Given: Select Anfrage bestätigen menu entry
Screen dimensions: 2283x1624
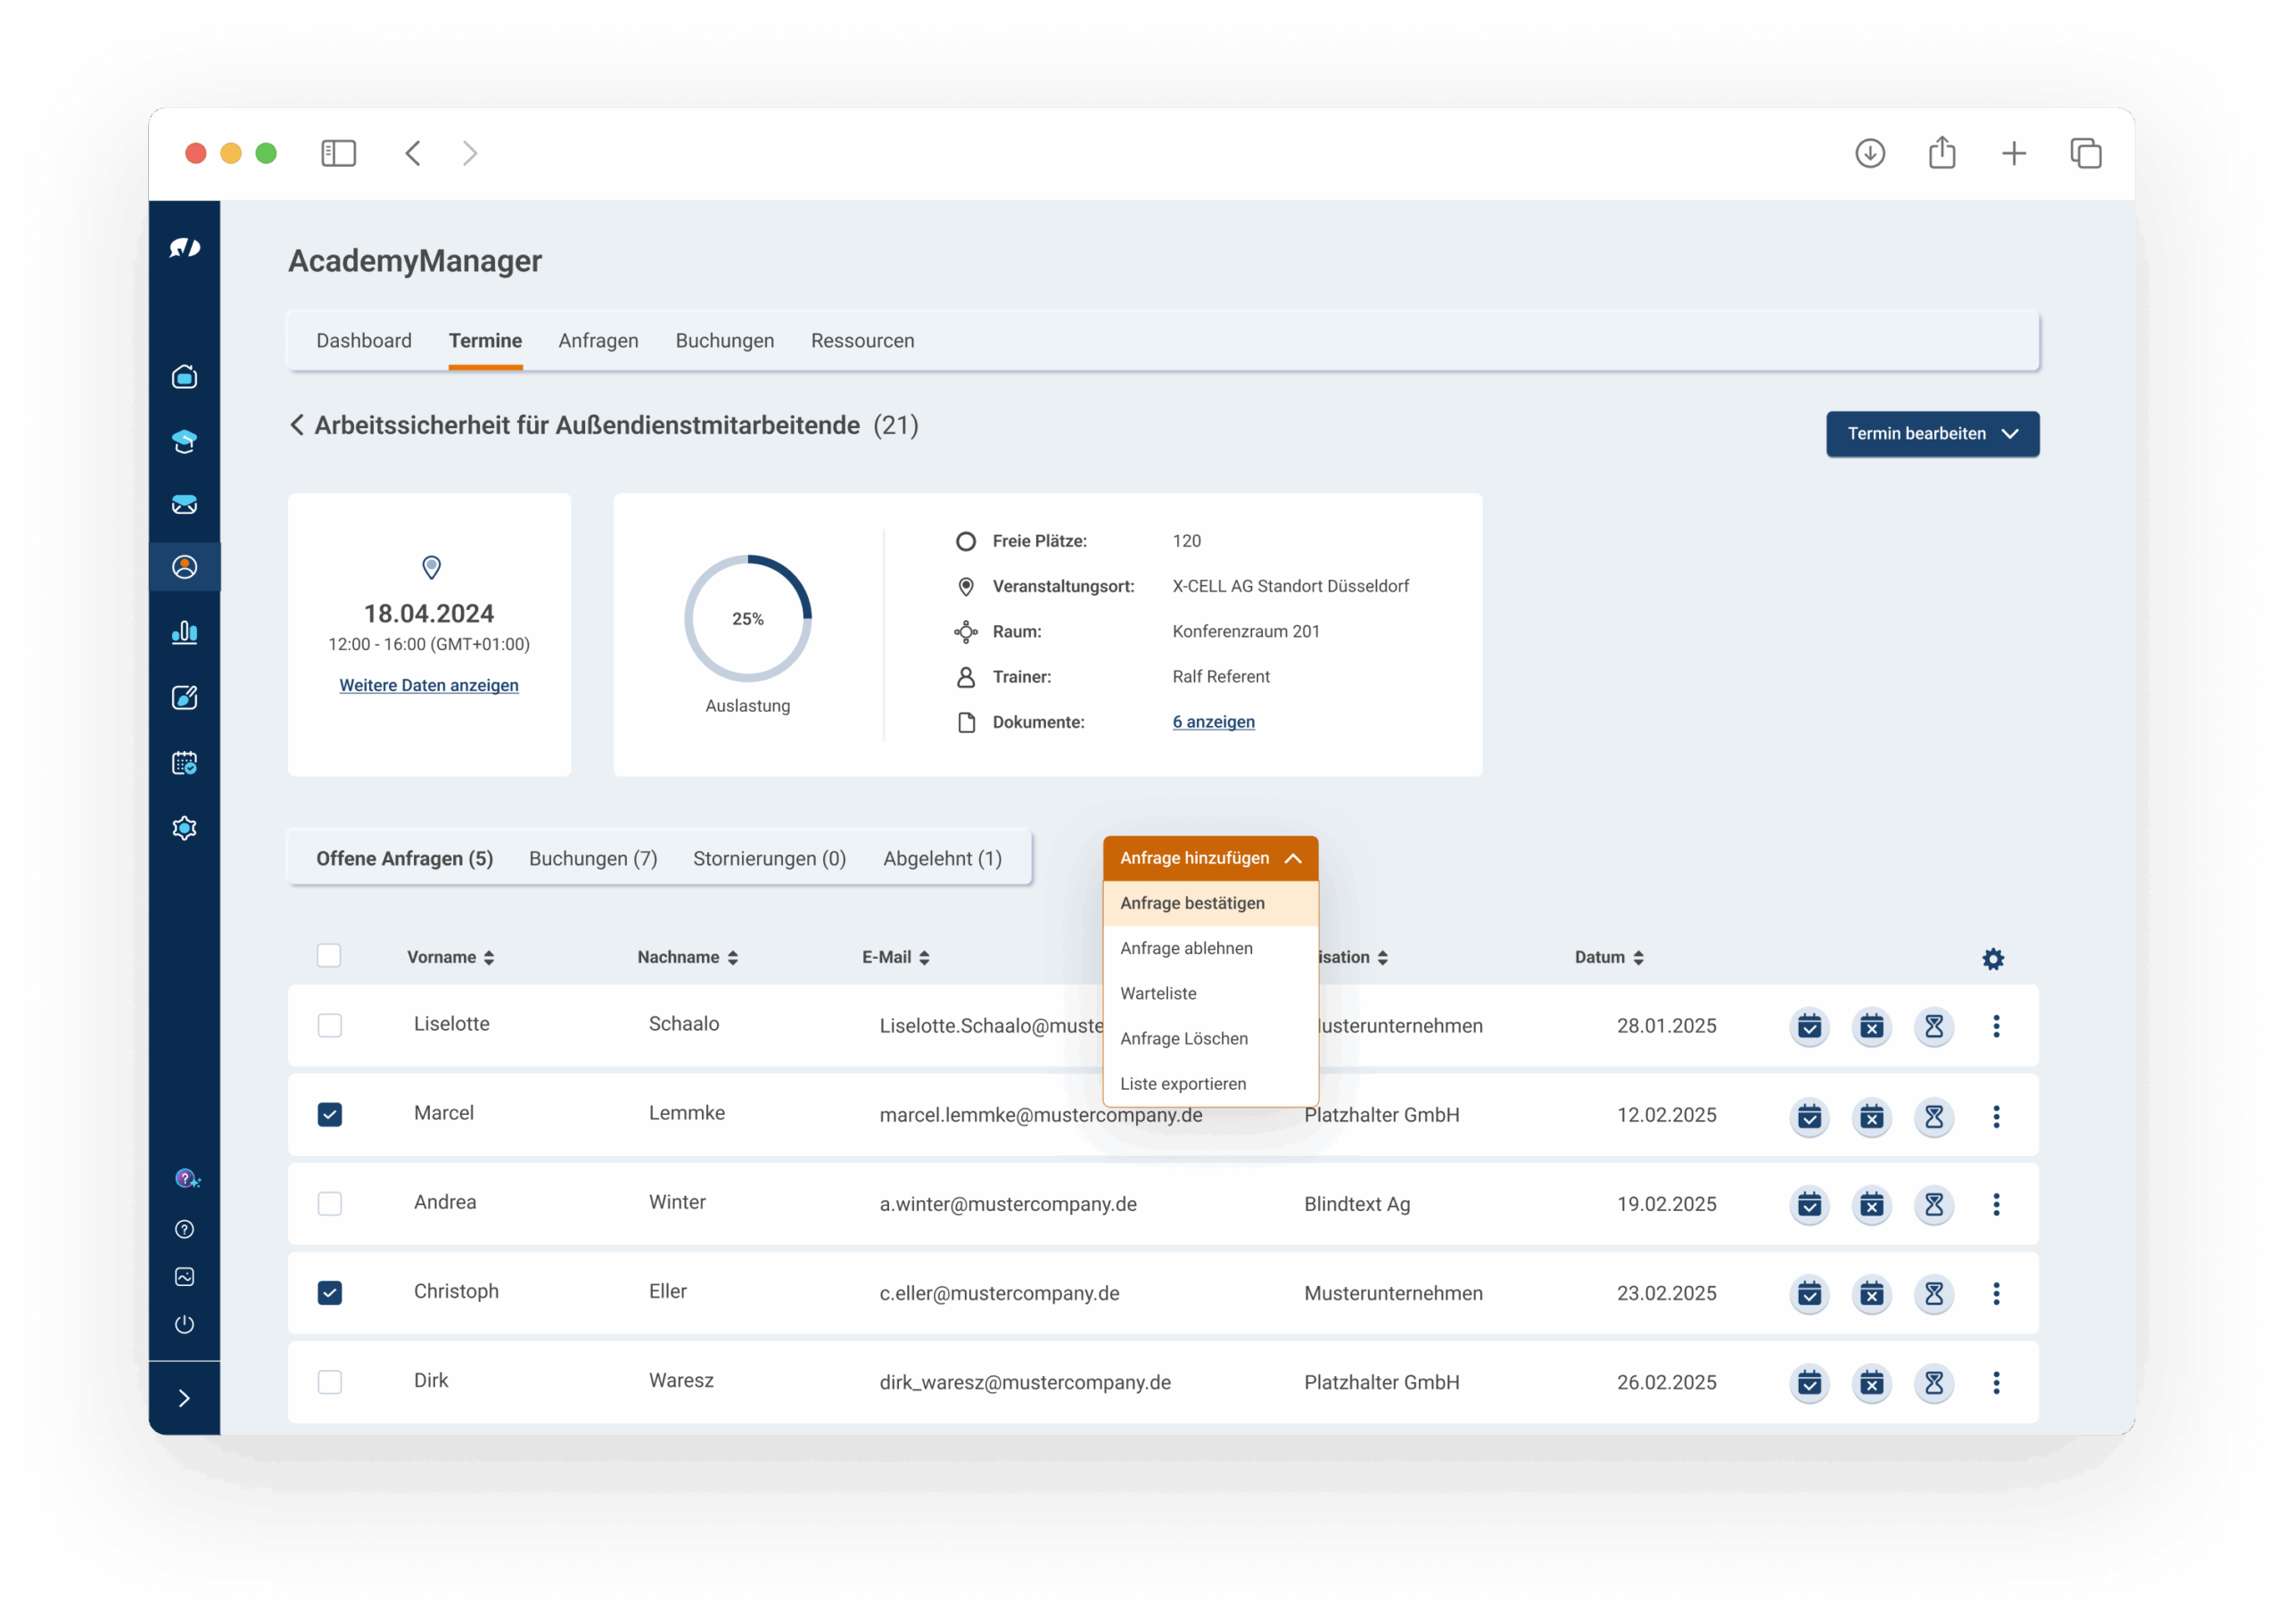Looking at the screenshot, I should (x=1209, y=903).
